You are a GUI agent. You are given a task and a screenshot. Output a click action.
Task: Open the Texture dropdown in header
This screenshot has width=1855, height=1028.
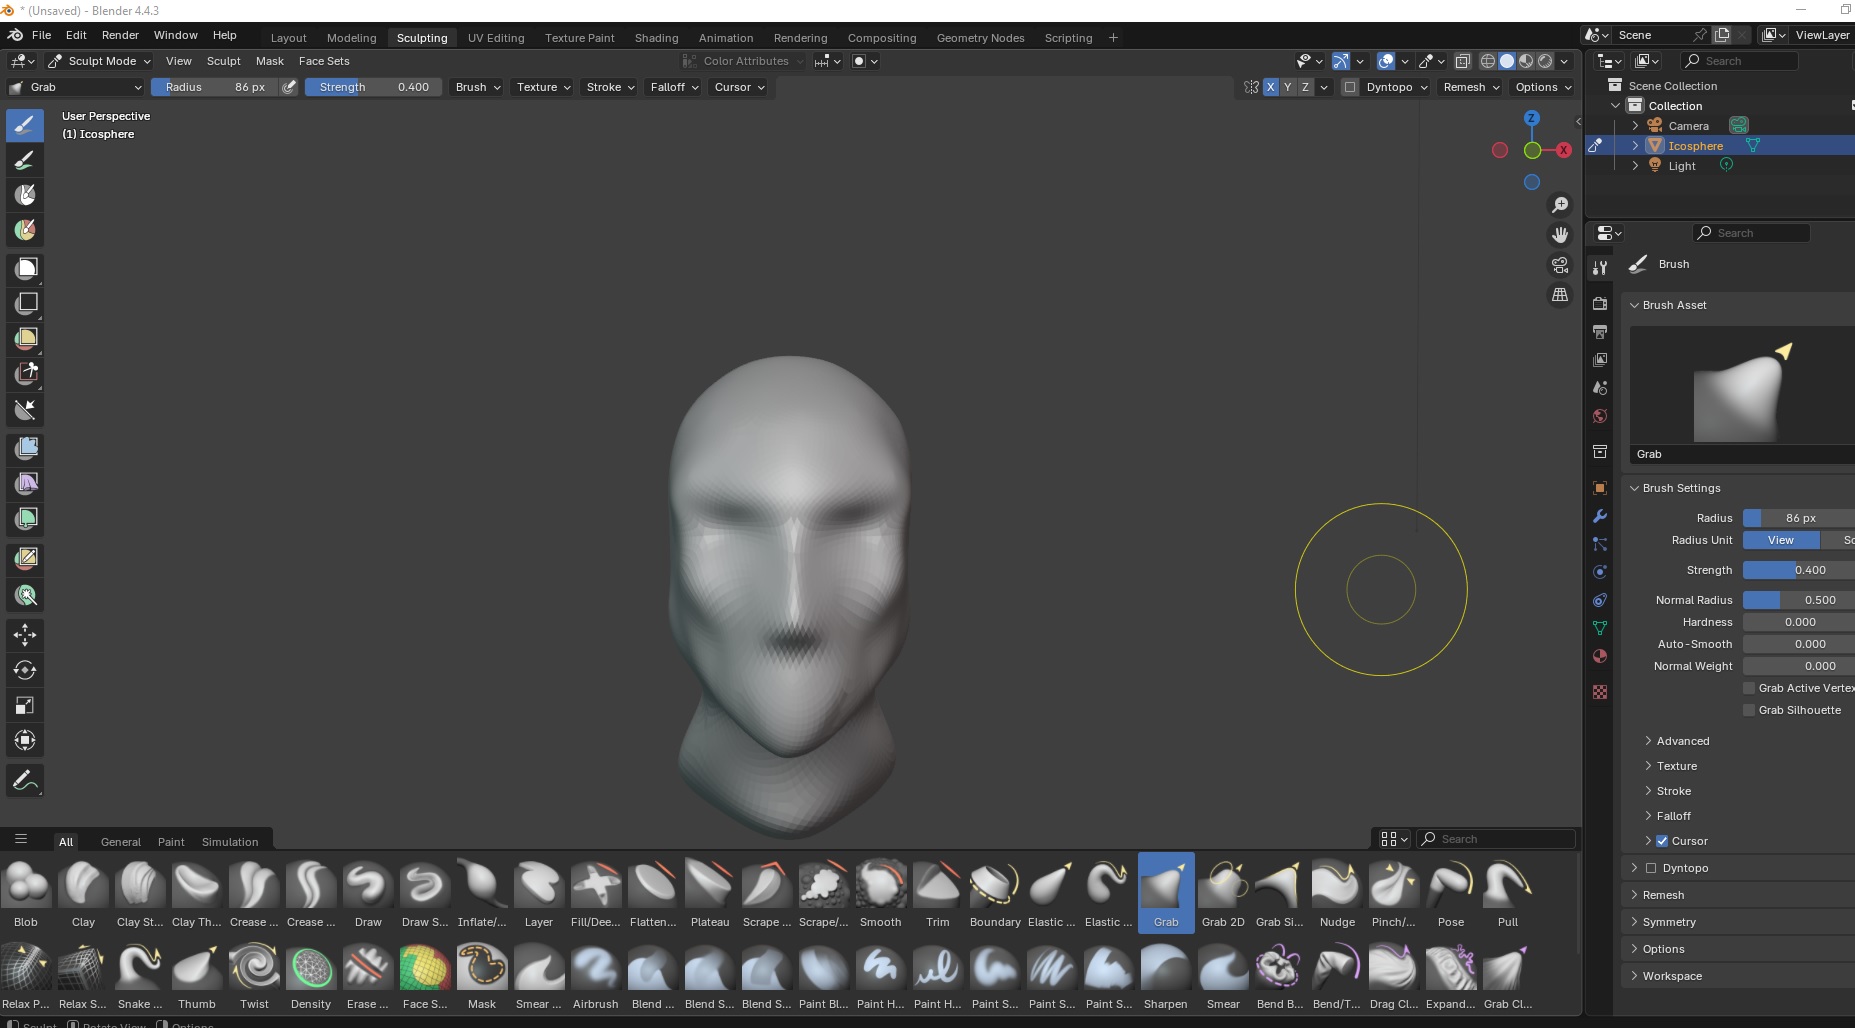tap(544, 87)
